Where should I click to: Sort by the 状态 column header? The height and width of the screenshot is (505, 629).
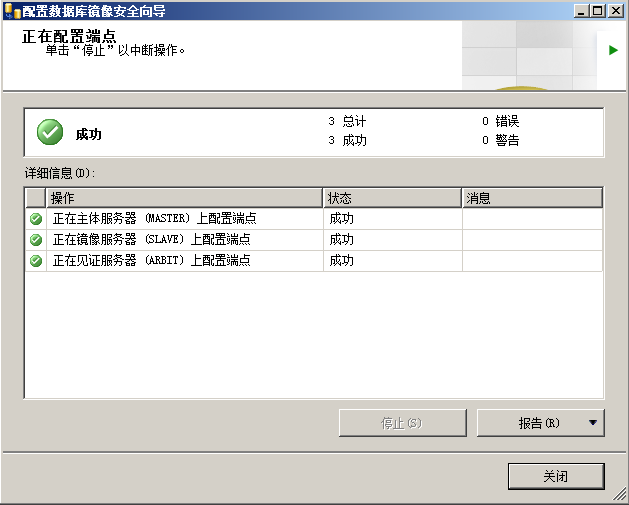[392, 198]
